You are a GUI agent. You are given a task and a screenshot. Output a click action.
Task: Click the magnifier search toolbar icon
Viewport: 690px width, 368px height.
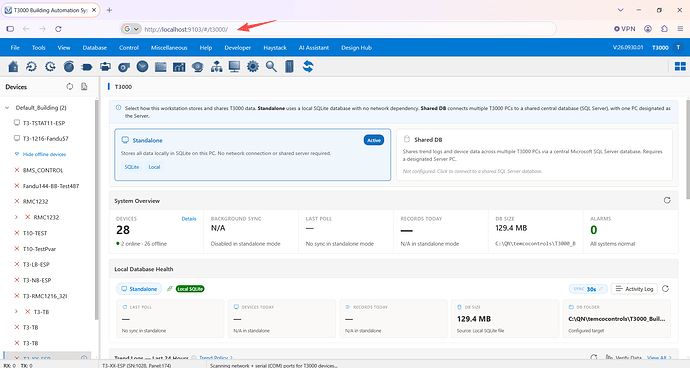(x=271, y=66)
